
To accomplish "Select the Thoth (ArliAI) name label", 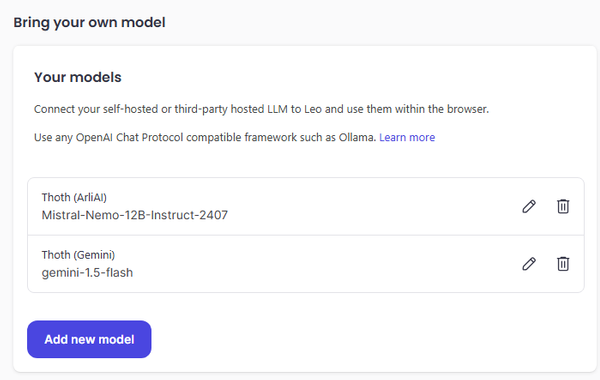I will (x=74, y=197).
